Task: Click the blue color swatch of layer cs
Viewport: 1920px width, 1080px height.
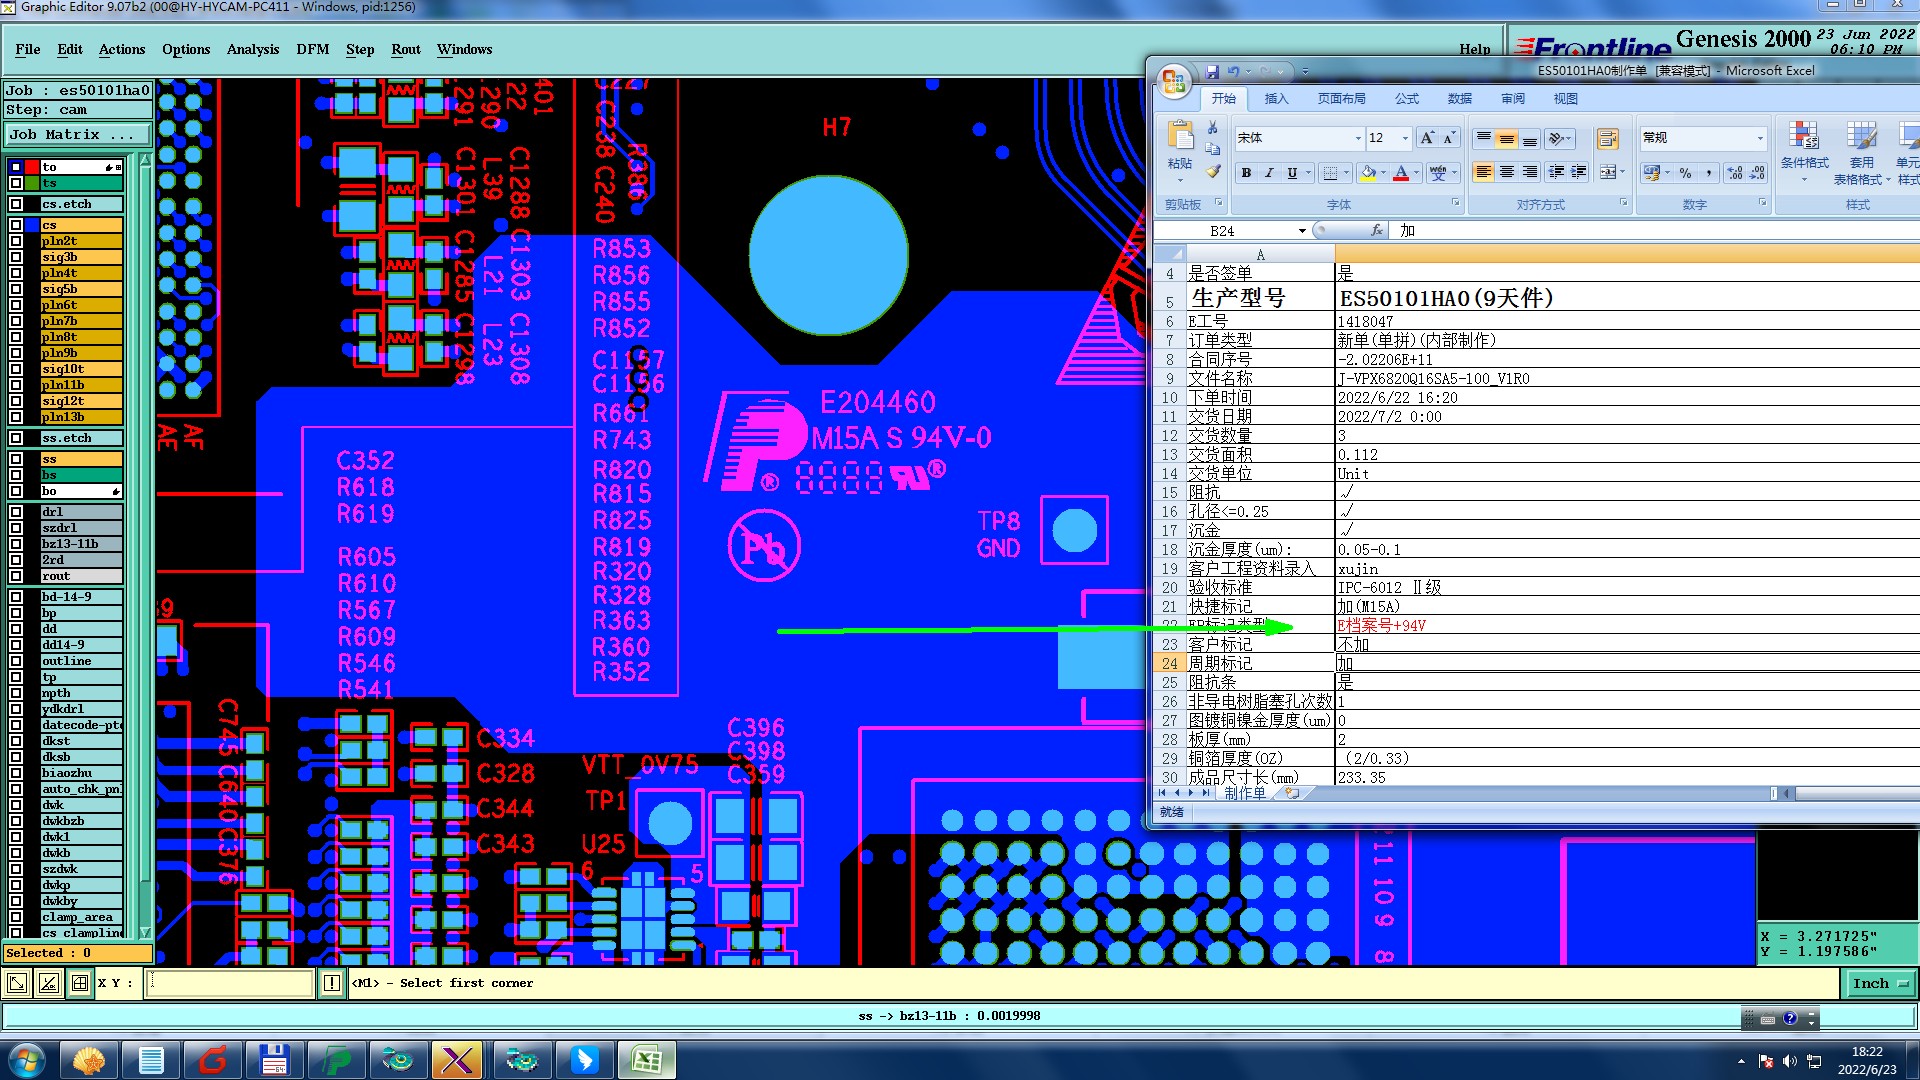Action: (x=32, y=225)
